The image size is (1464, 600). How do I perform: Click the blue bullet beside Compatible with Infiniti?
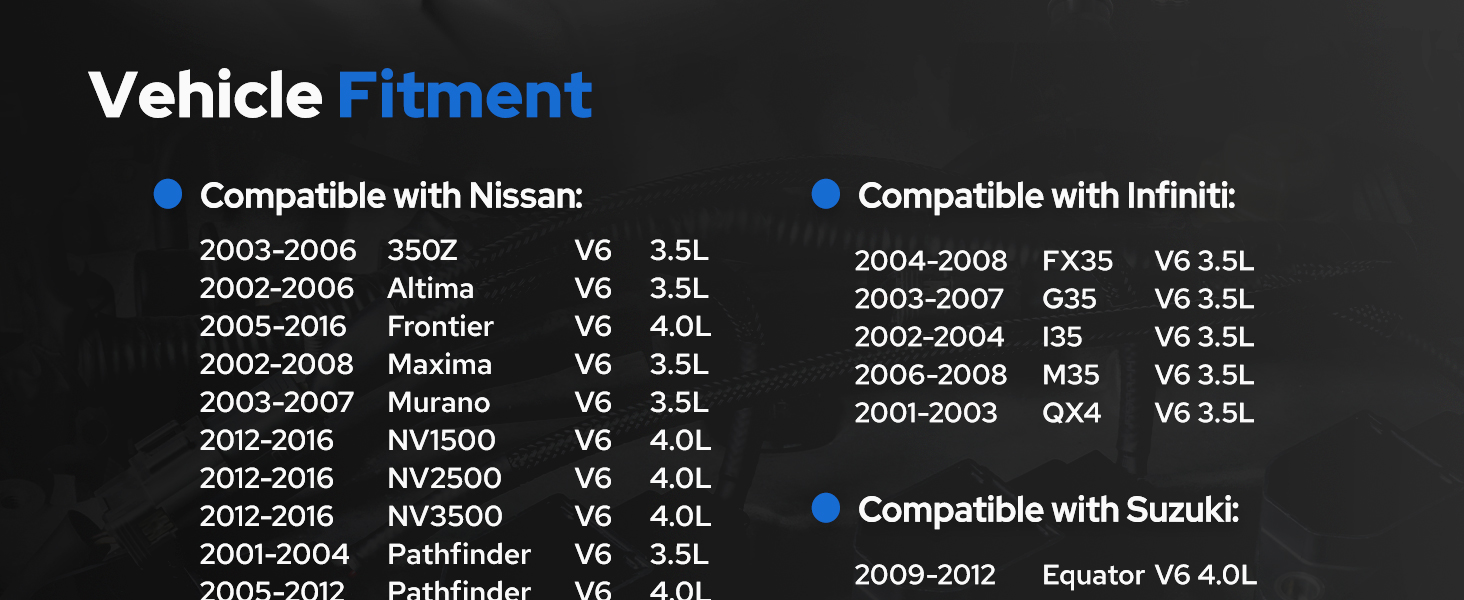point(826,195)
